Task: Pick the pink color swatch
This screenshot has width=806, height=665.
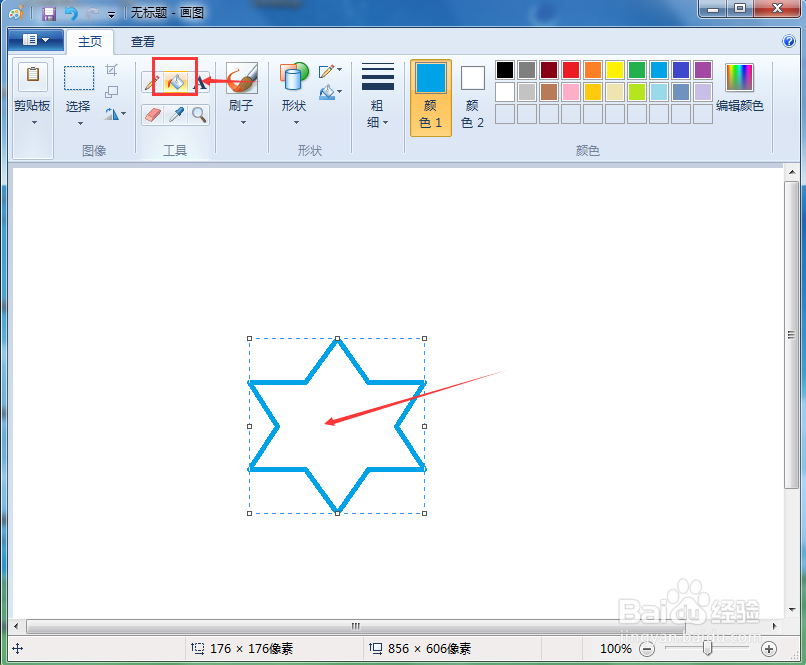Action: click(571, 92)
